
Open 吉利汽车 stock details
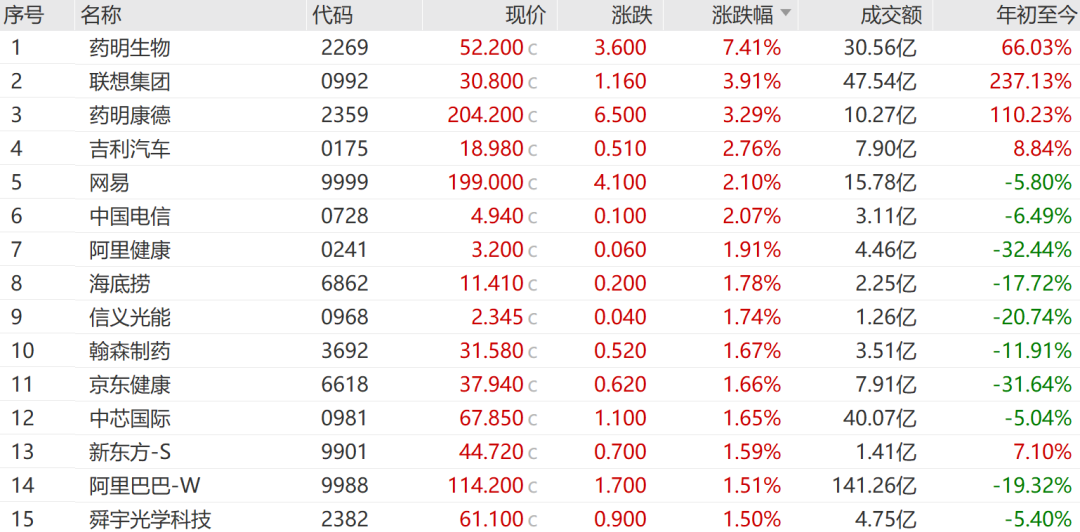coord(540,149)
